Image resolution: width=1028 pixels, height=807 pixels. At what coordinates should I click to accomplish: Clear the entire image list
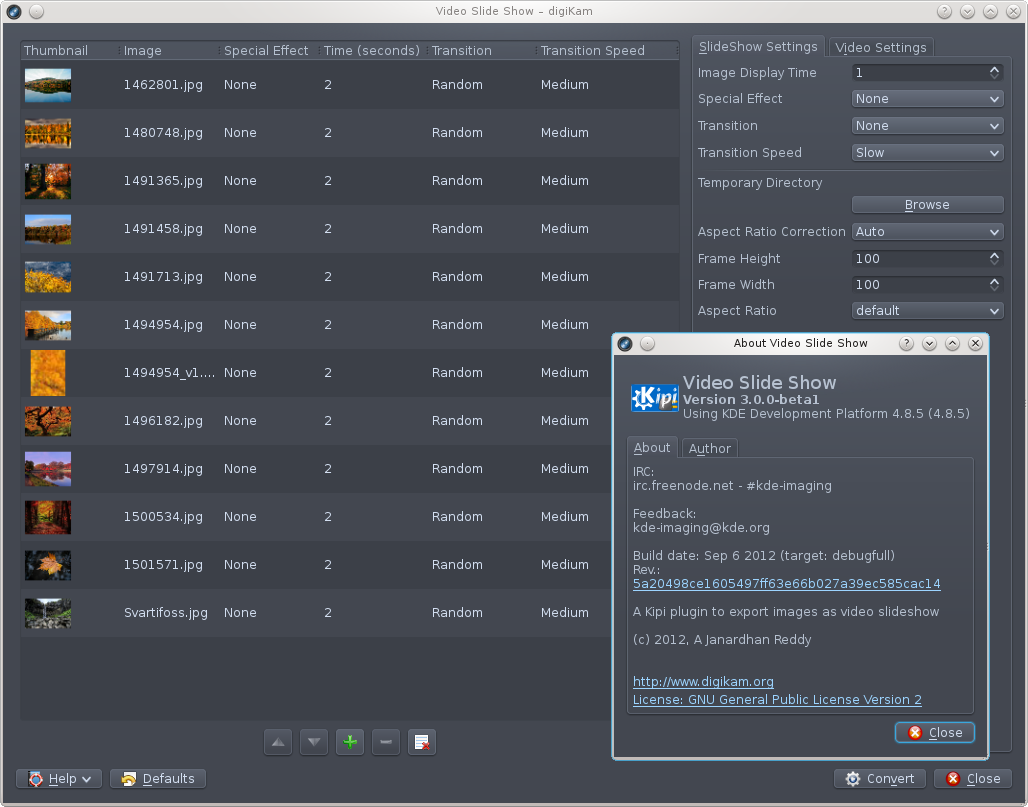pyautogui.click(x=421, y=741)
